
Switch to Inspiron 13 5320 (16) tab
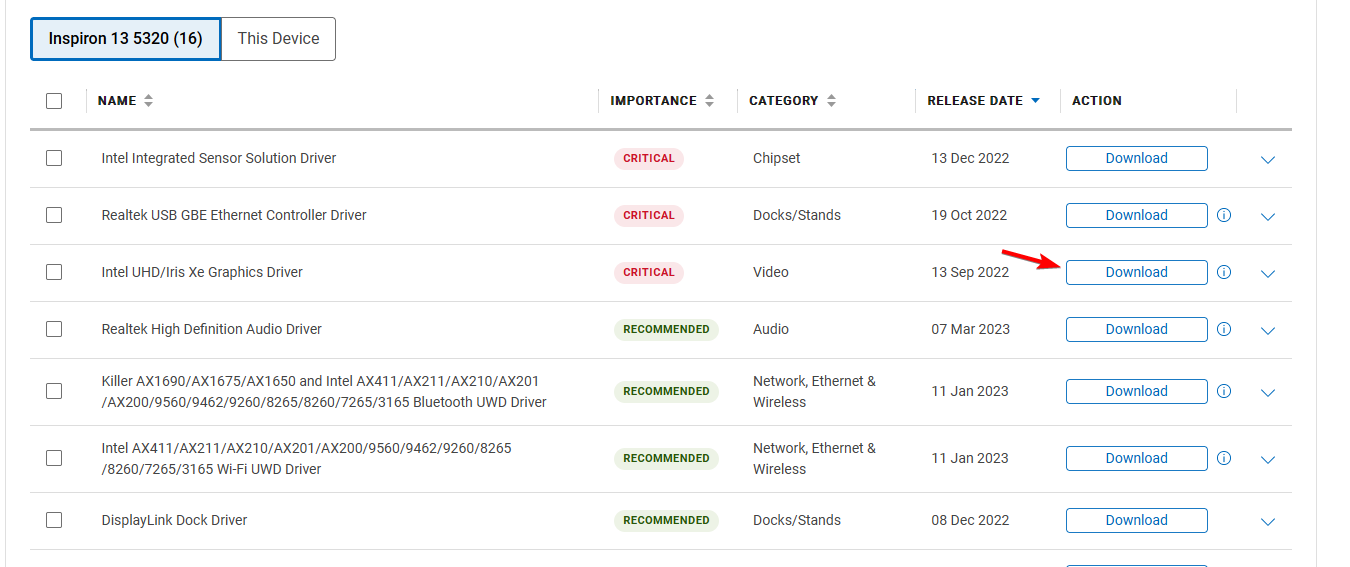pyautogui.click(x=126, y=39)
